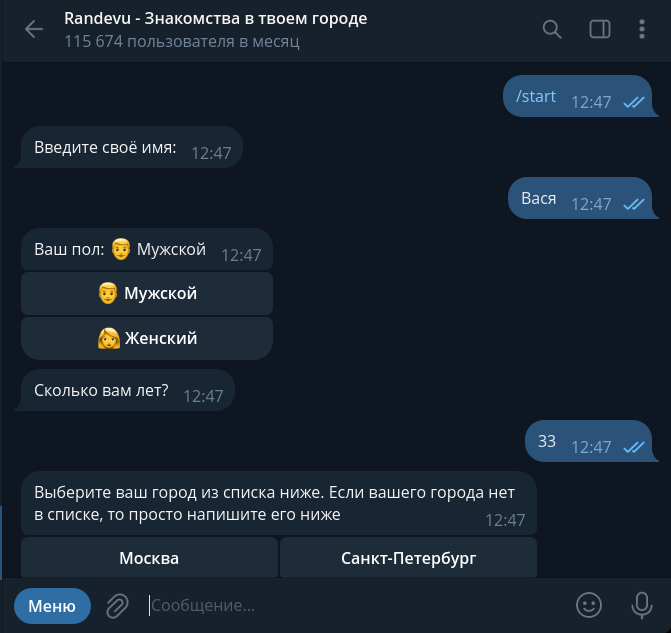The height and width of the screenshot is (633, 671).
Task: Choose the Мужской gender button
Action: [147, 293]
